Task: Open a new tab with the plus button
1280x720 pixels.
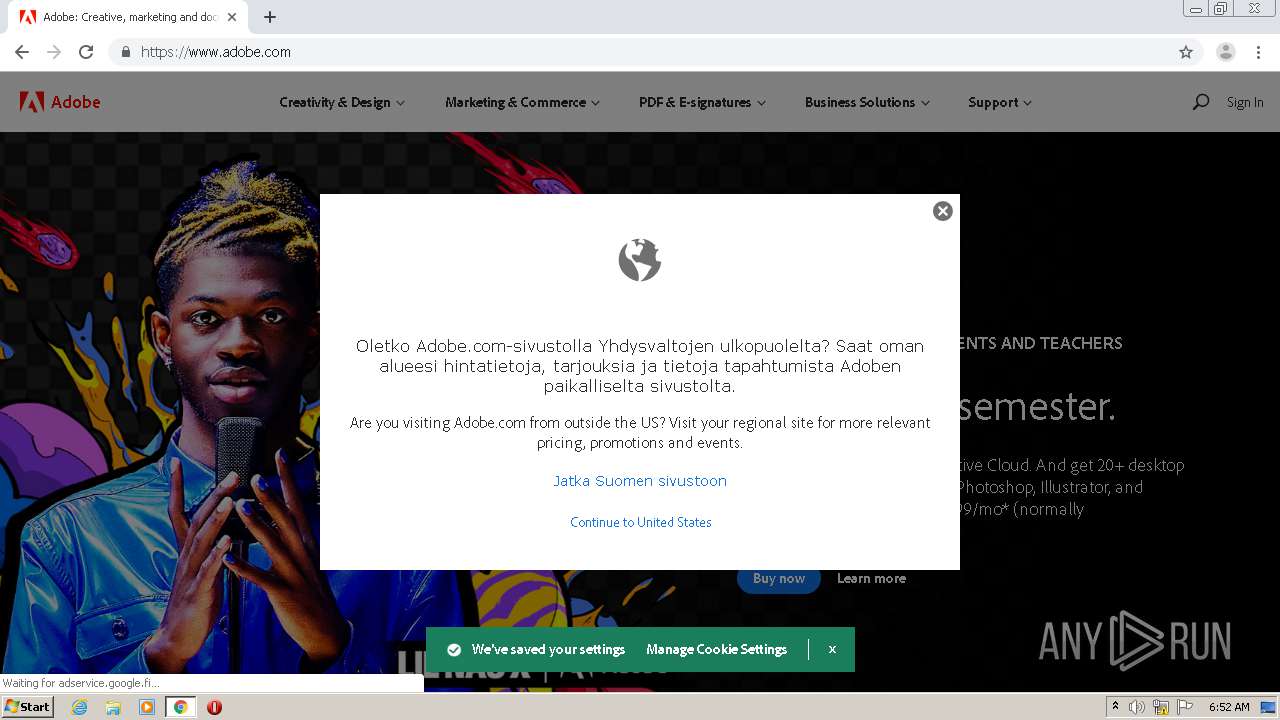Action: tap(270, 17)
